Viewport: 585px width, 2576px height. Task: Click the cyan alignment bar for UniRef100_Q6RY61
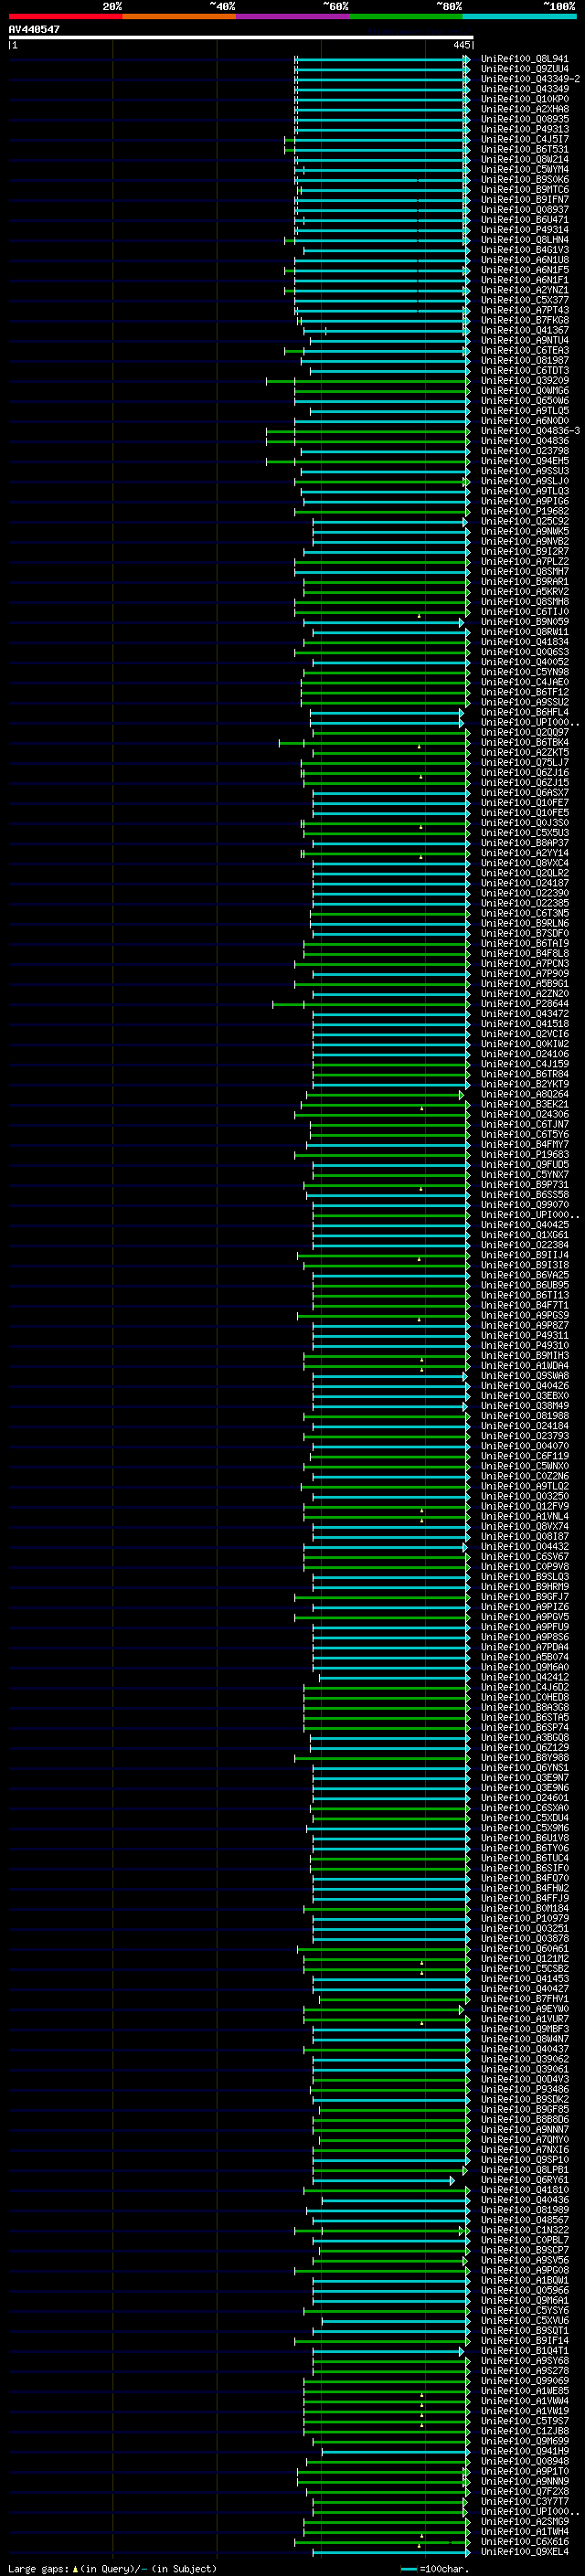tap(385, 2180)
